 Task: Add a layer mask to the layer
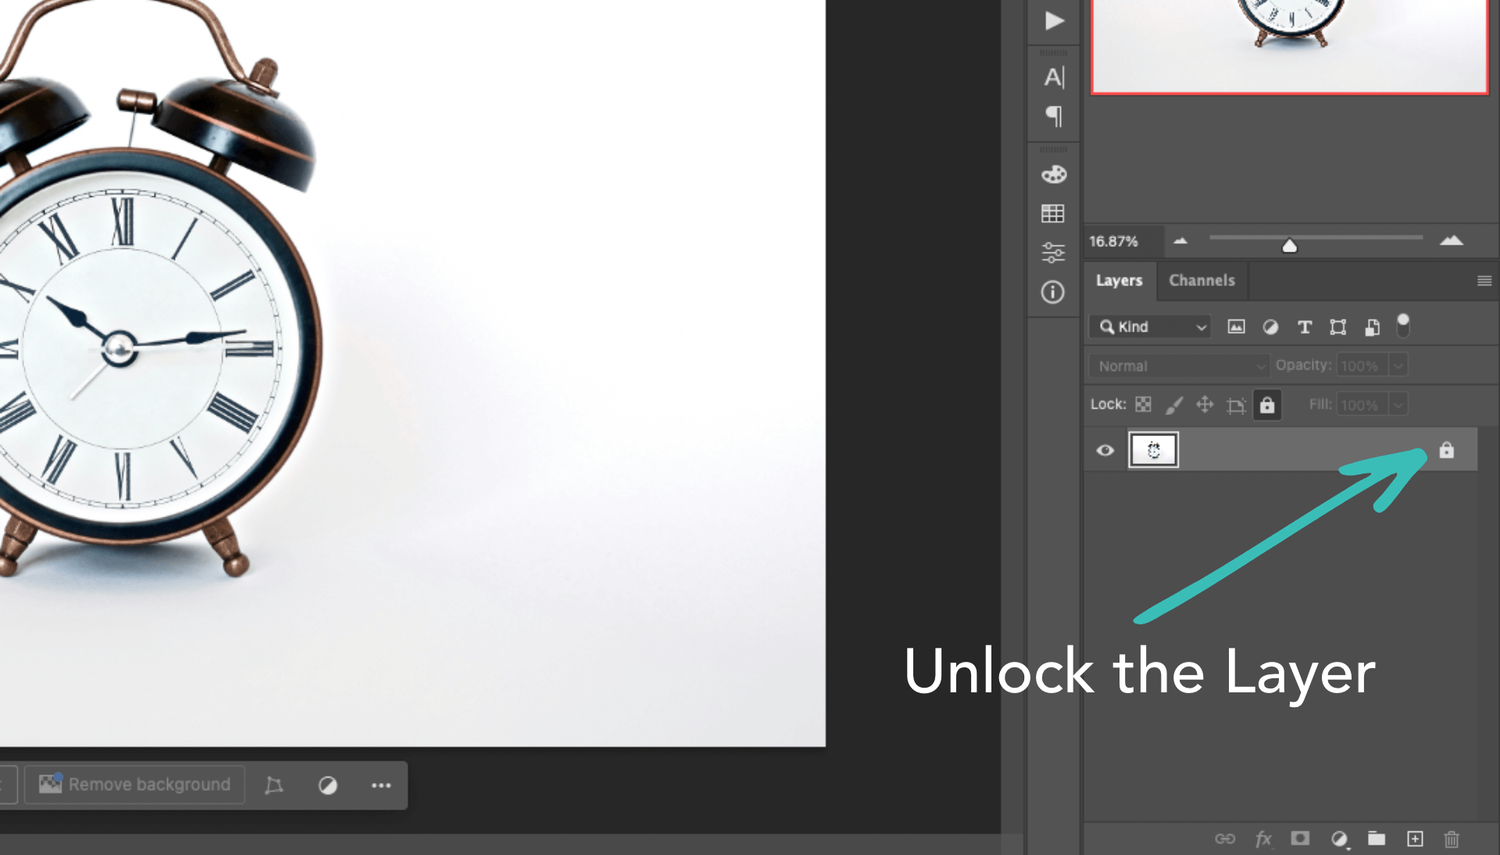tap(1299, 839)
